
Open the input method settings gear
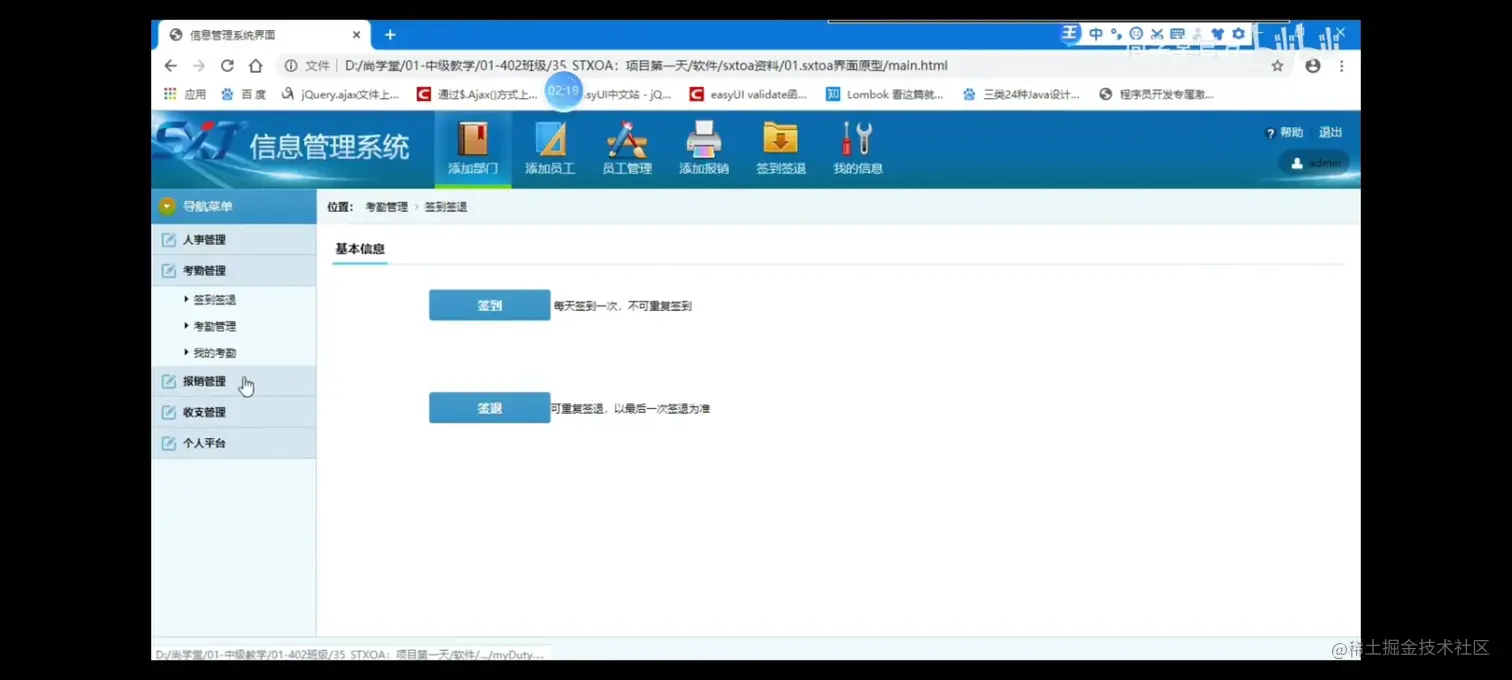(x=1238, y=34)
